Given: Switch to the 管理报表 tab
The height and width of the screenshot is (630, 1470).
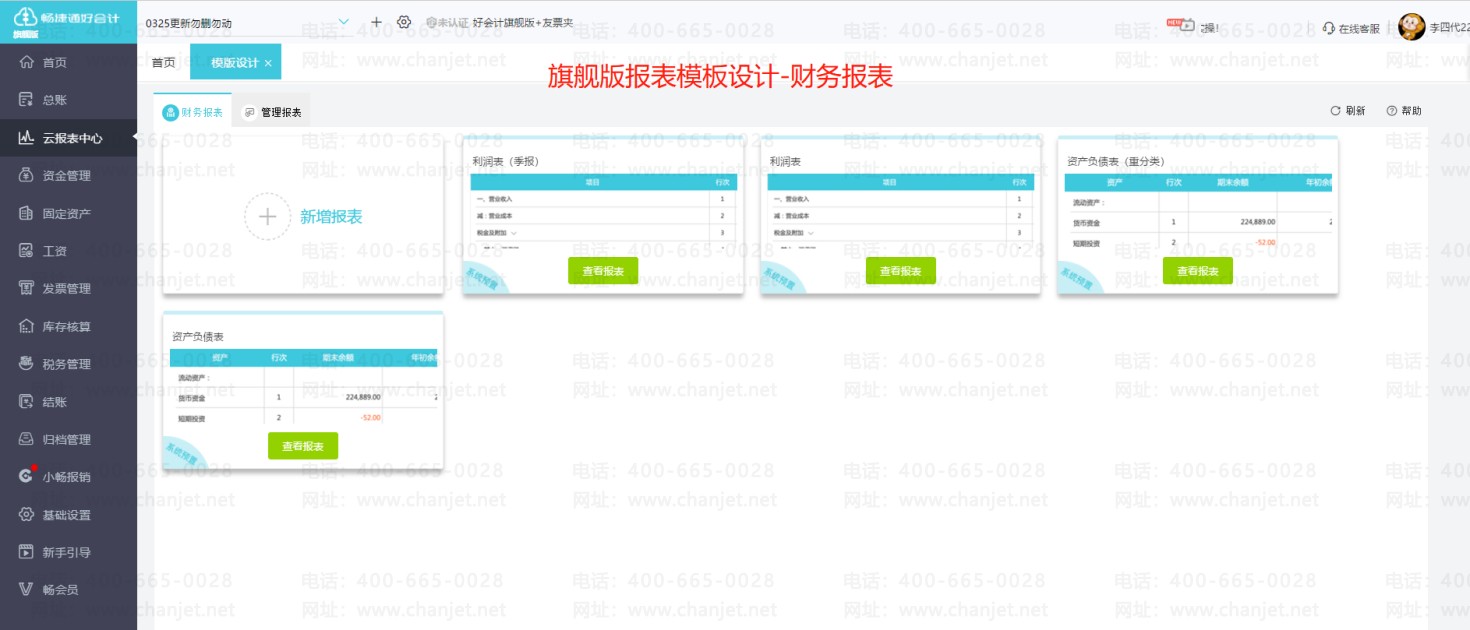Looking at the screenshot, I should (272, 113).
